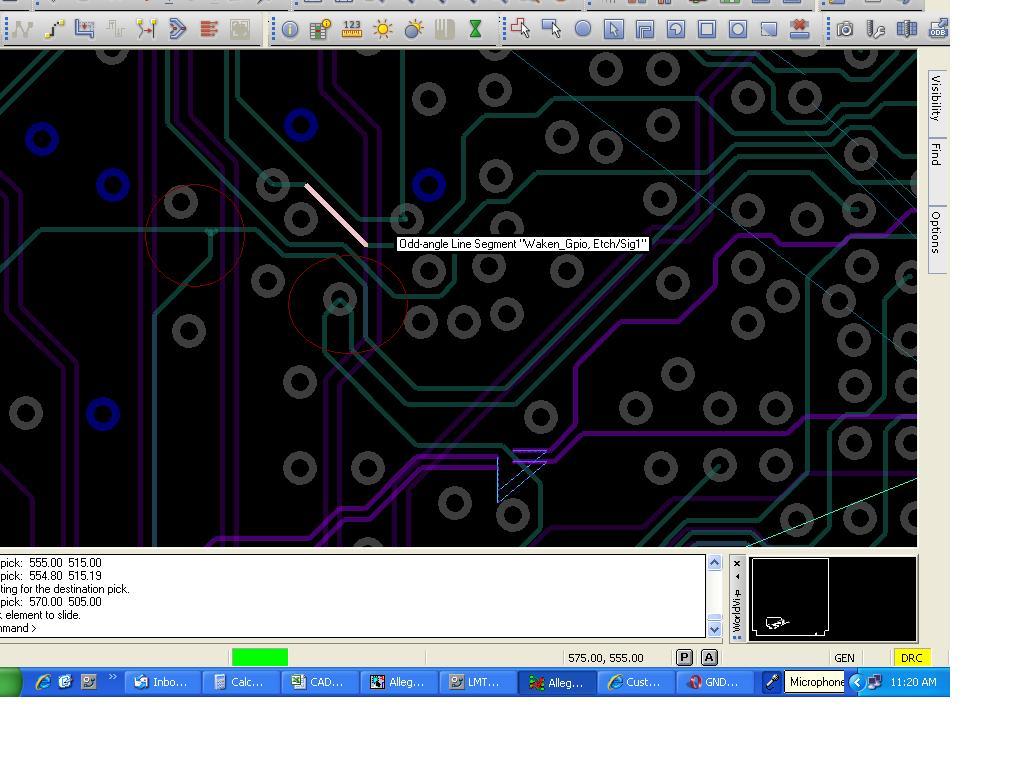The height and width of the screenshot is (768, 1024).
Task: Toggle the A button in status bar
Action: coord(709,657)
